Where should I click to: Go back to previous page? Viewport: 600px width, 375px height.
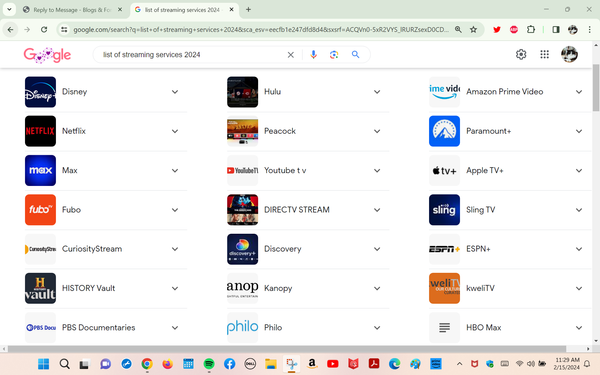[x=10, y=29]
